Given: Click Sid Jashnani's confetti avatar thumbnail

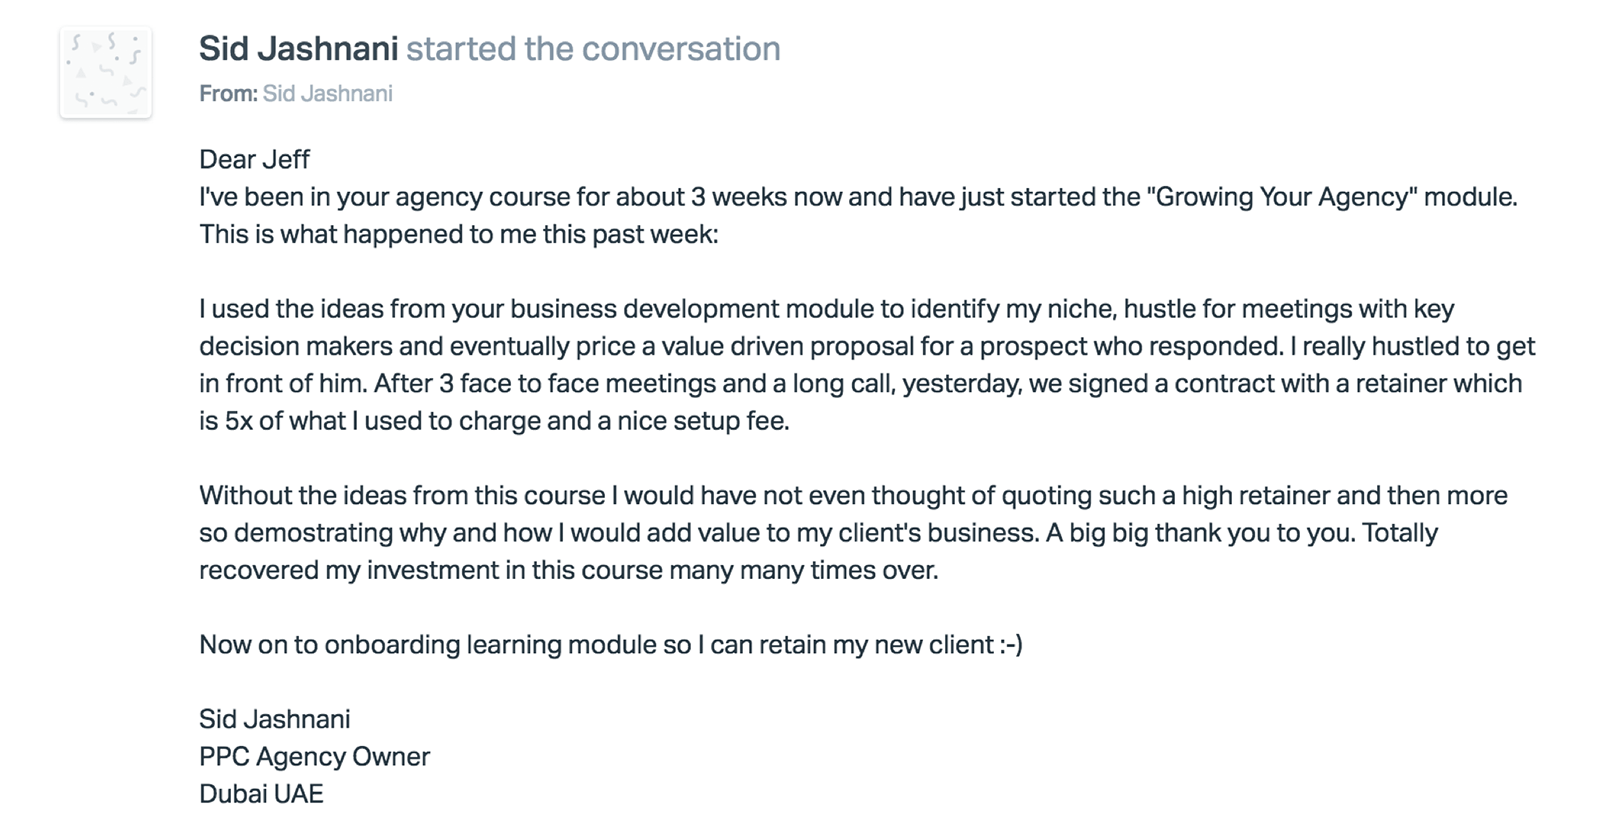Looking at the screenshot, I should pos(105,72).
